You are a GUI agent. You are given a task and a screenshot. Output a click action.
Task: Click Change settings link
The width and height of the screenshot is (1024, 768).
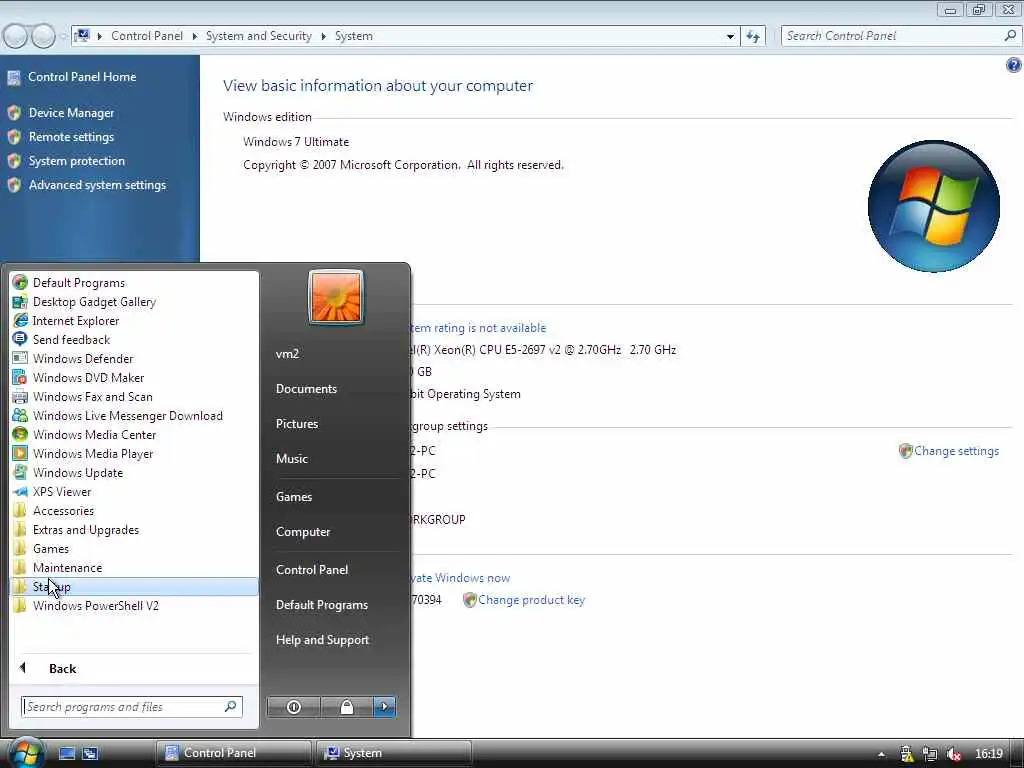pyautogui.click(x=956, y=451)
